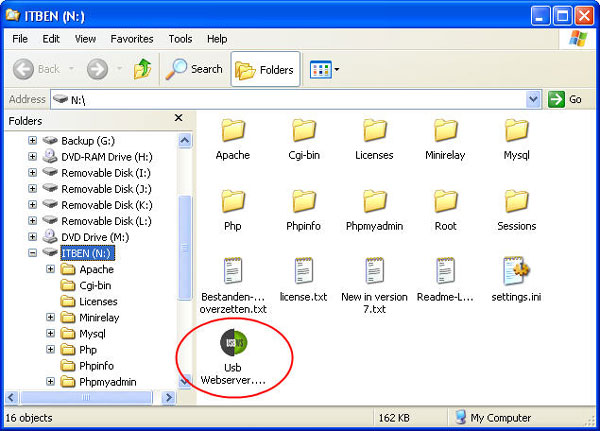Viewport: 600px width, 431px height.
Task: Select DVD Drive (M:) in folder tree
Action: [x=95, y=237]
